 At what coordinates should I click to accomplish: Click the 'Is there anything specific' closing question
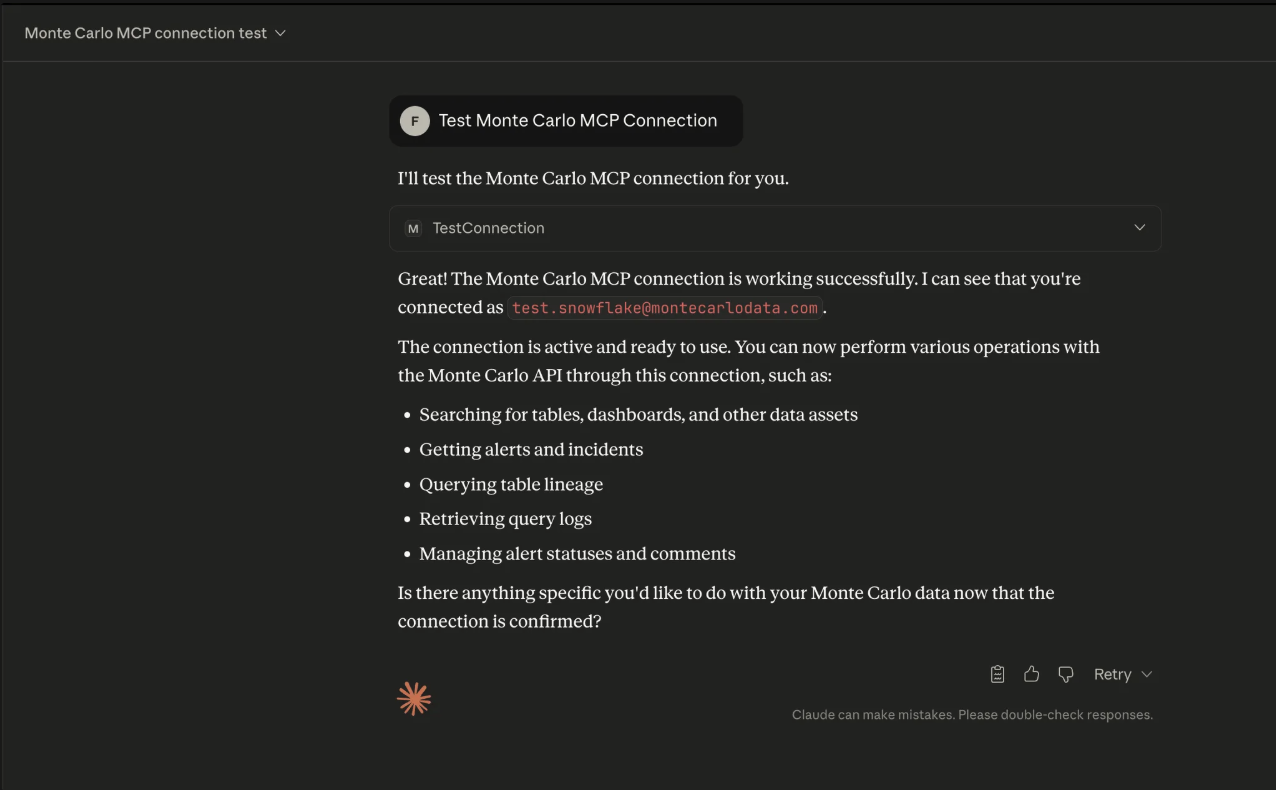click(x=726, y=607)
